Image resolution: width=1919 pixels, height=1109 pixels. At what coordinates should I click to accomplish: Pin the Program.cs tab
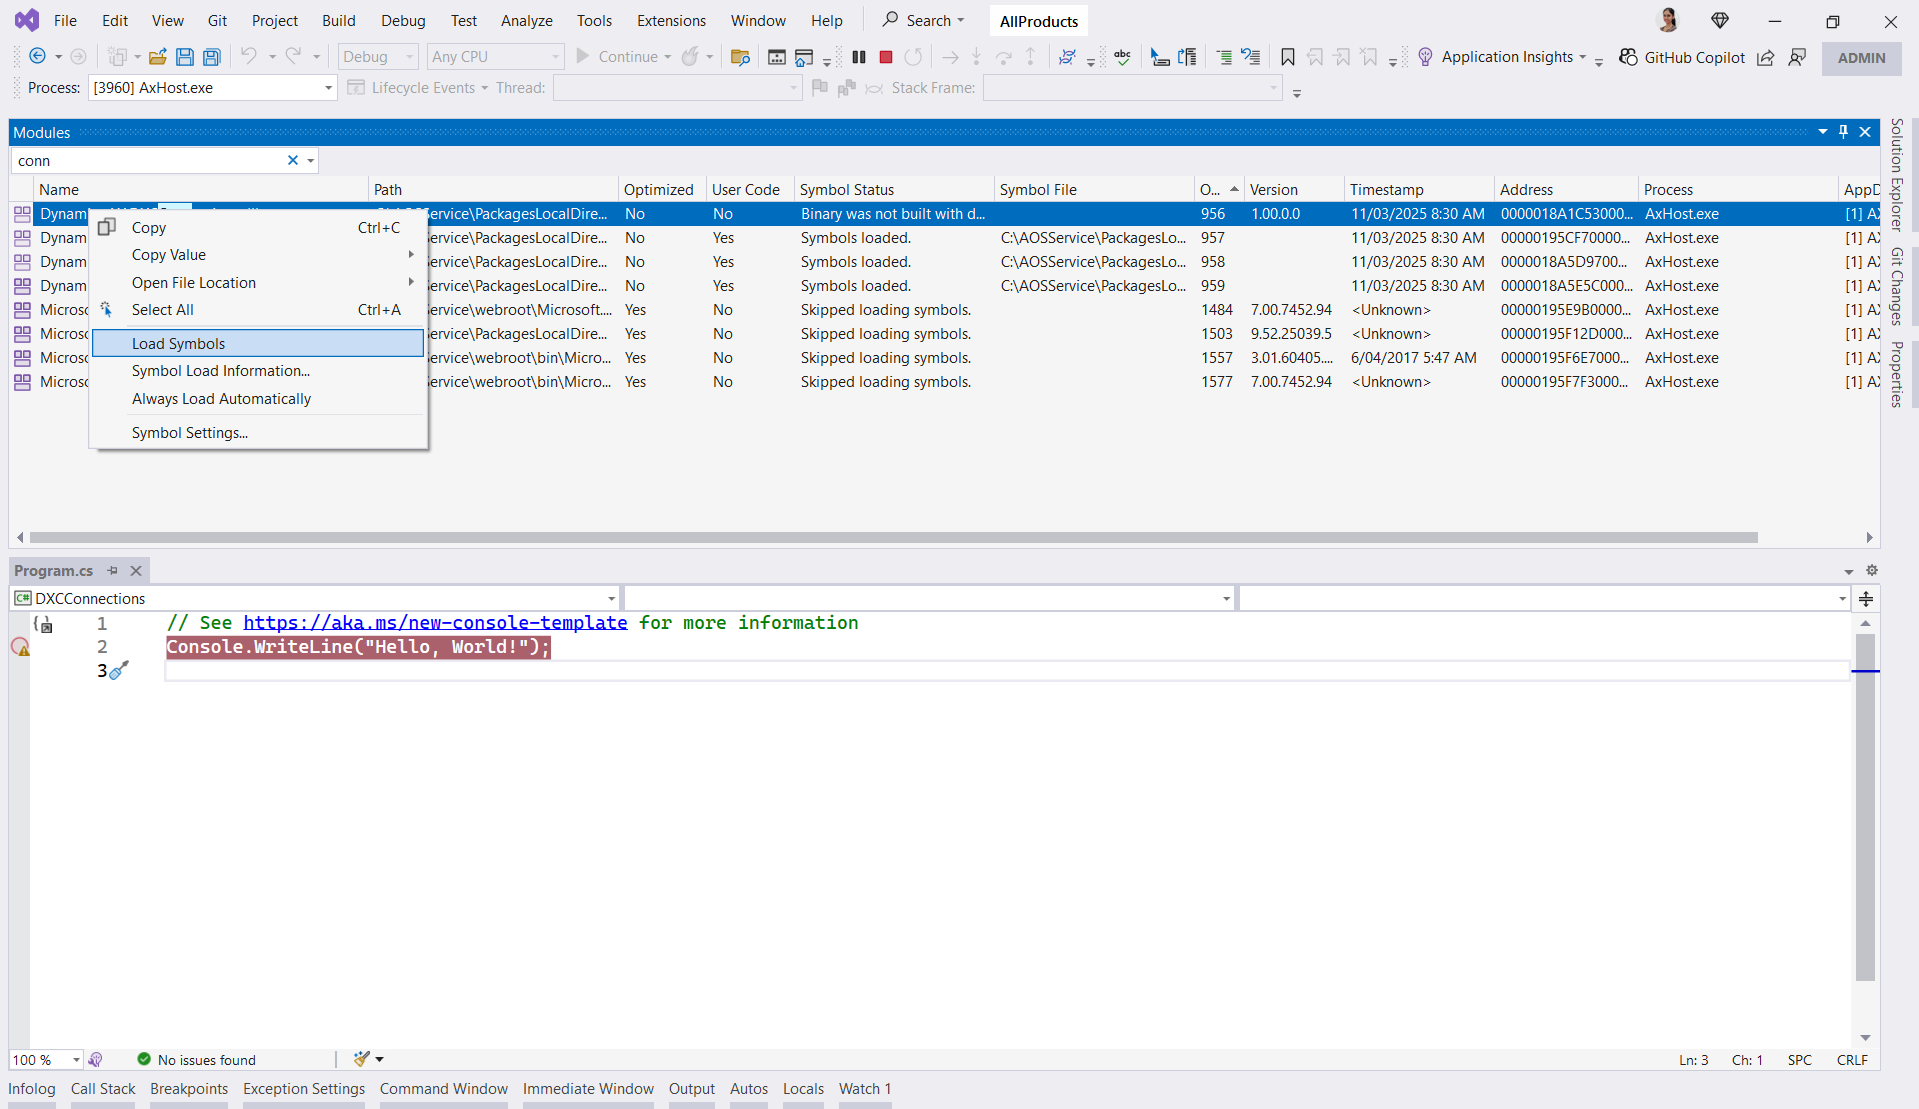click(x=113, y=571)
